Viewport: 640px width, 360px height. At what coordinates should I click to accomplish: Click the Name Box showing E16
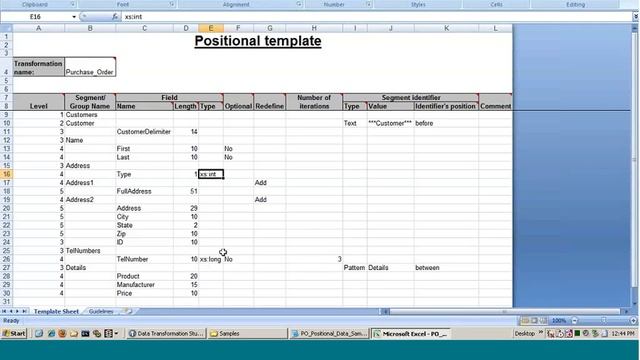[x=35, y=17]
